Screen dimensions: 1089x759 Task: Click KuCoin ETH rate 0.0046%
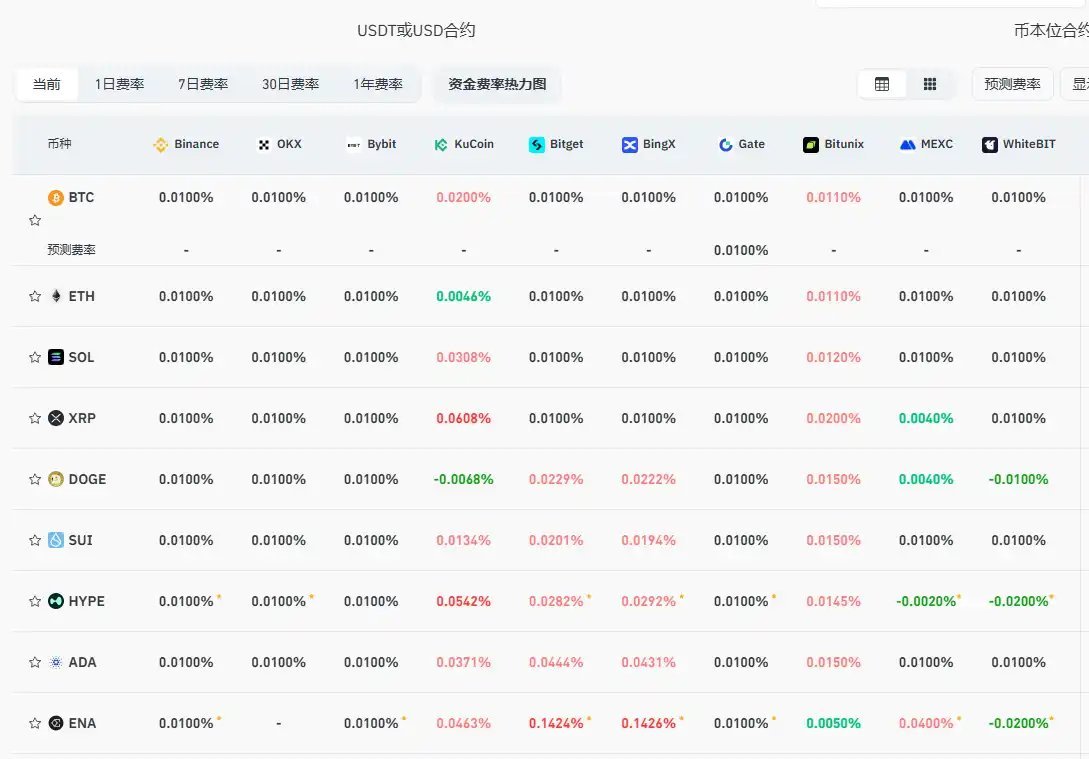tap(463, 297)
